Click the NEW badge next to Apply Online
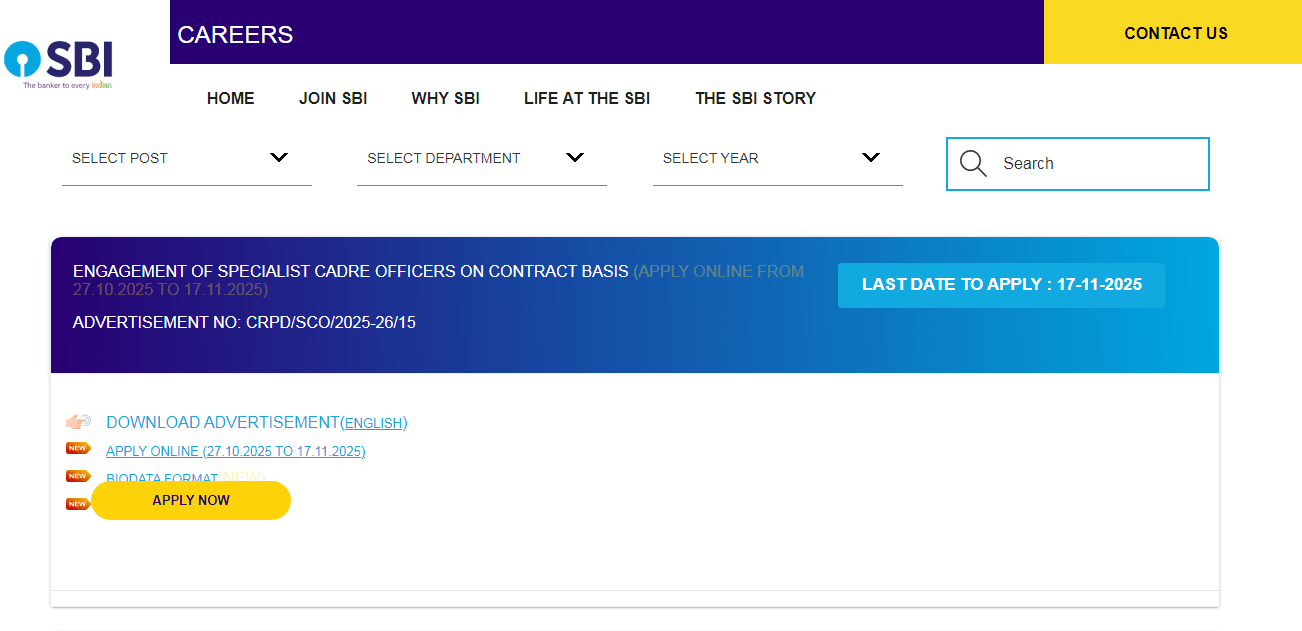 pyautogui.click(x=77, y=448)
